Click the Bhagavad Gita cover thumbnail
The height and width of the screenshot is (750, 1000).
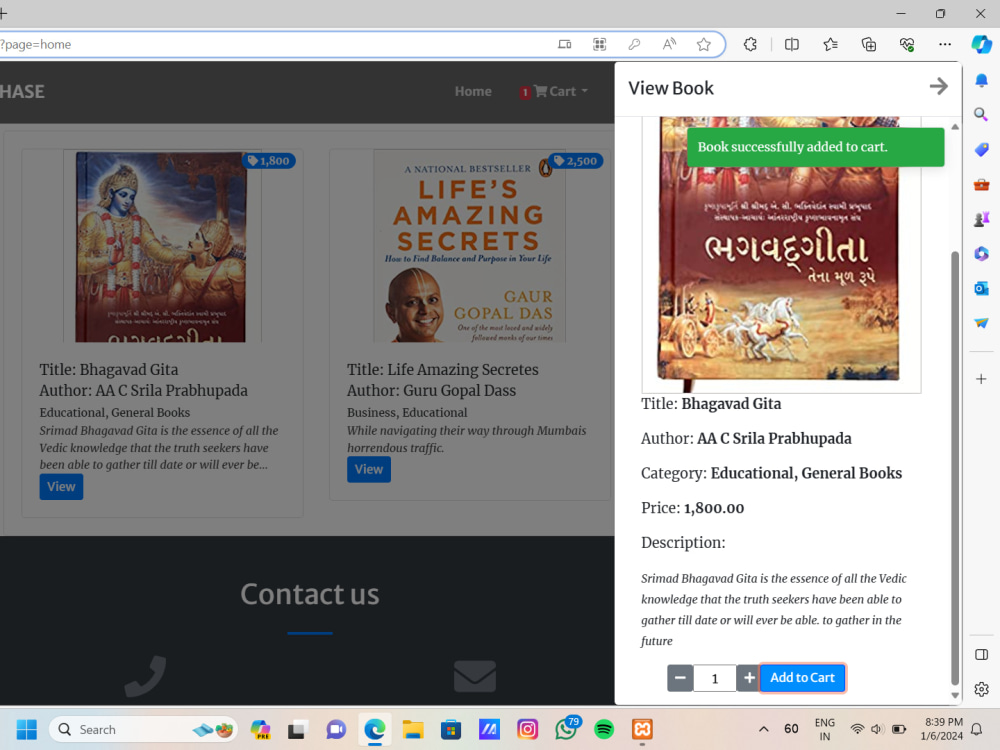click(161, 247)
